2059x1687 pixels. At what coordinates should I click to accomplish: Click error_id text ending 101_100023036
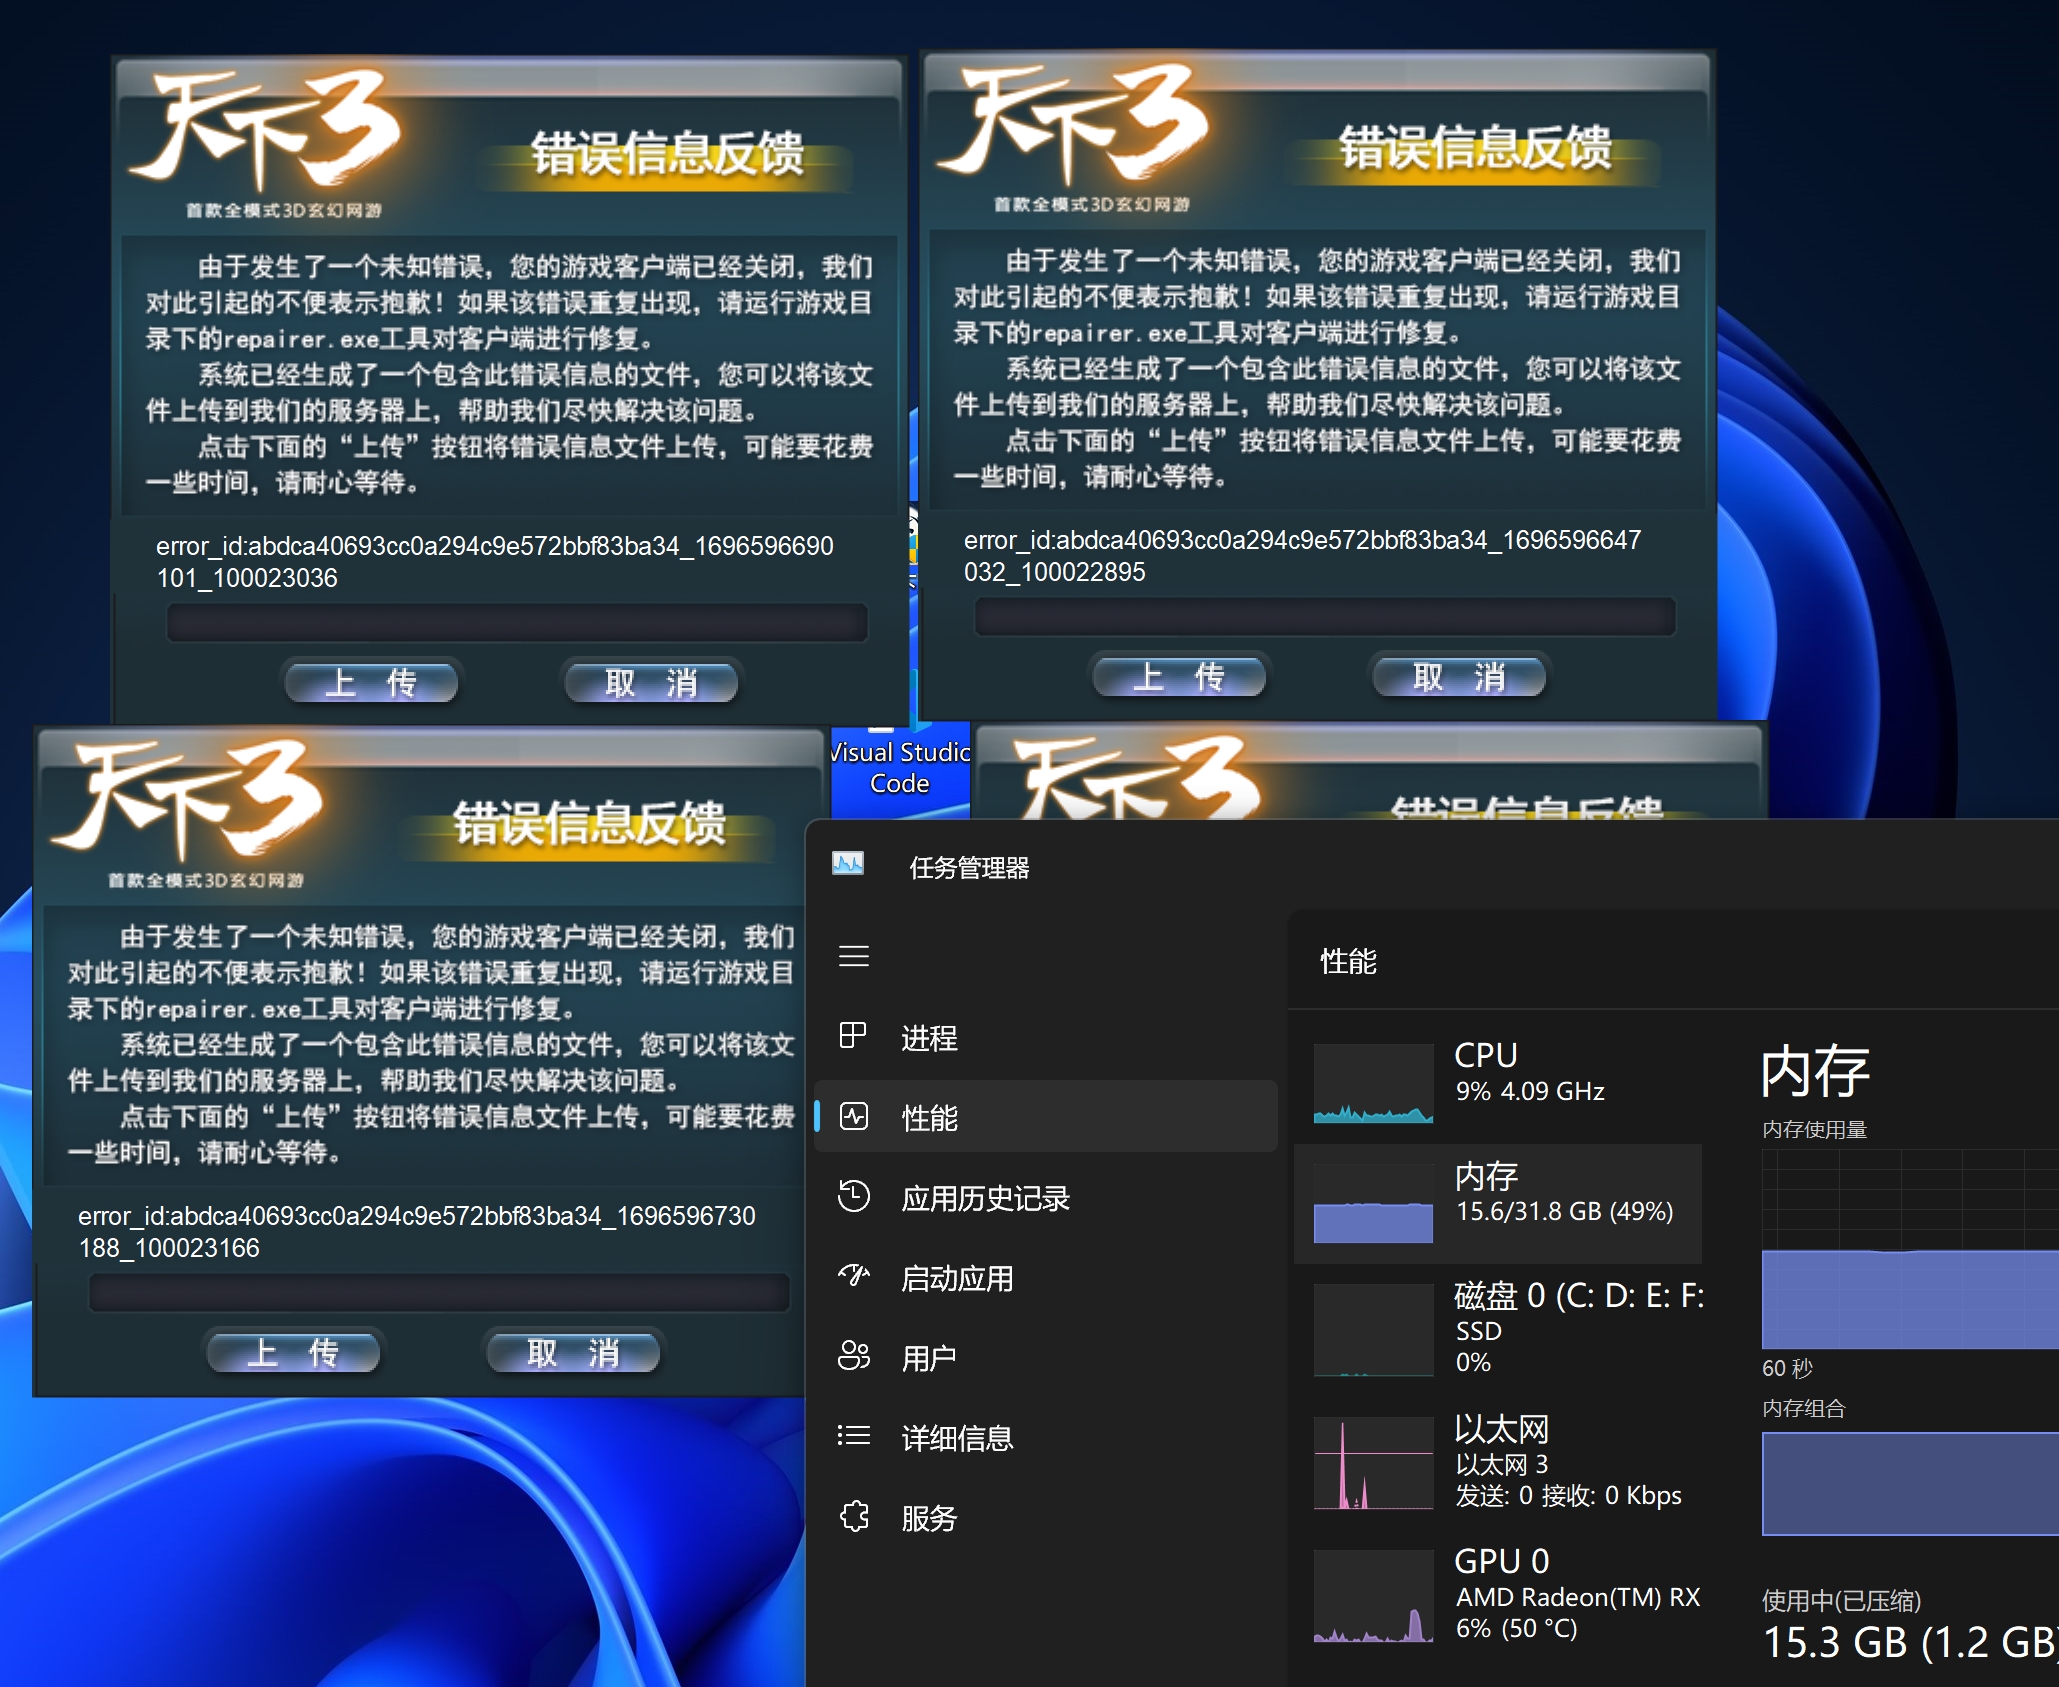495,561
